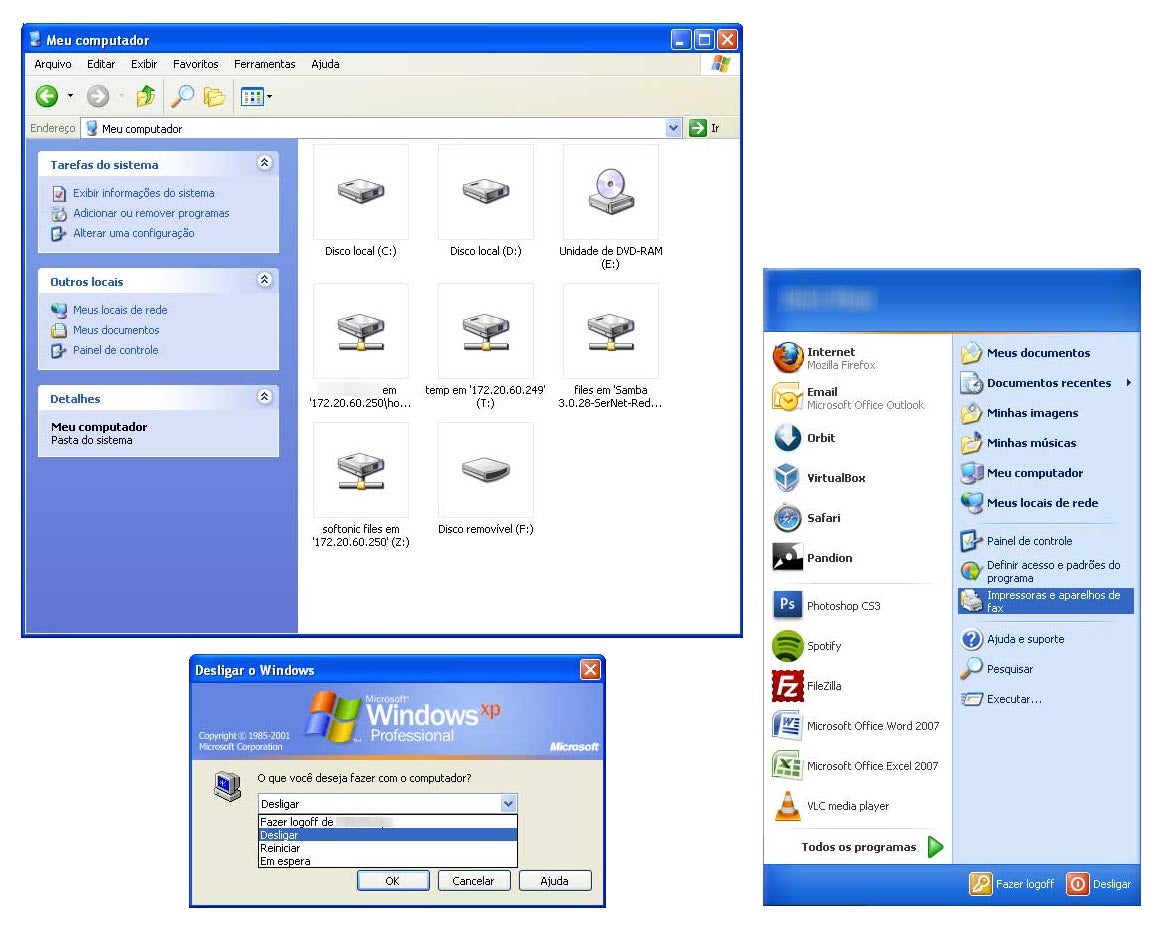Go up one folder level icon
The height and width of the screenshot is (925, 1160).
(146, 96)
